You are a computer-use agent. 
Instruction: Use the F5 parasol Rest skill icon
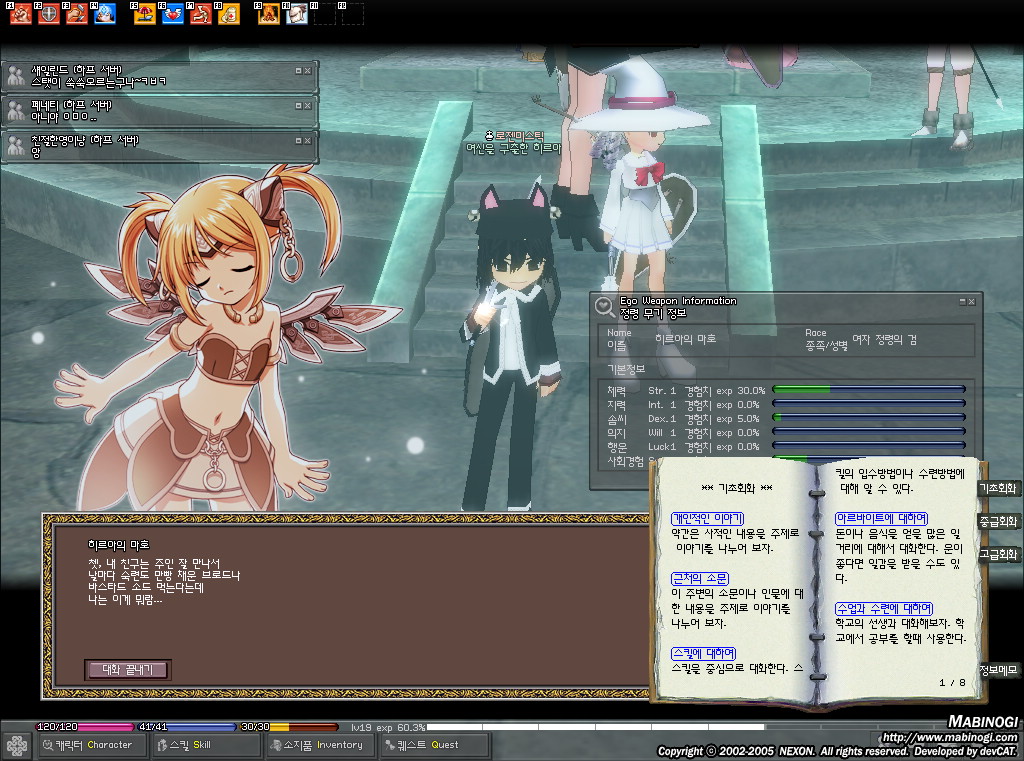pyautogui.click(x=144, y=14)
